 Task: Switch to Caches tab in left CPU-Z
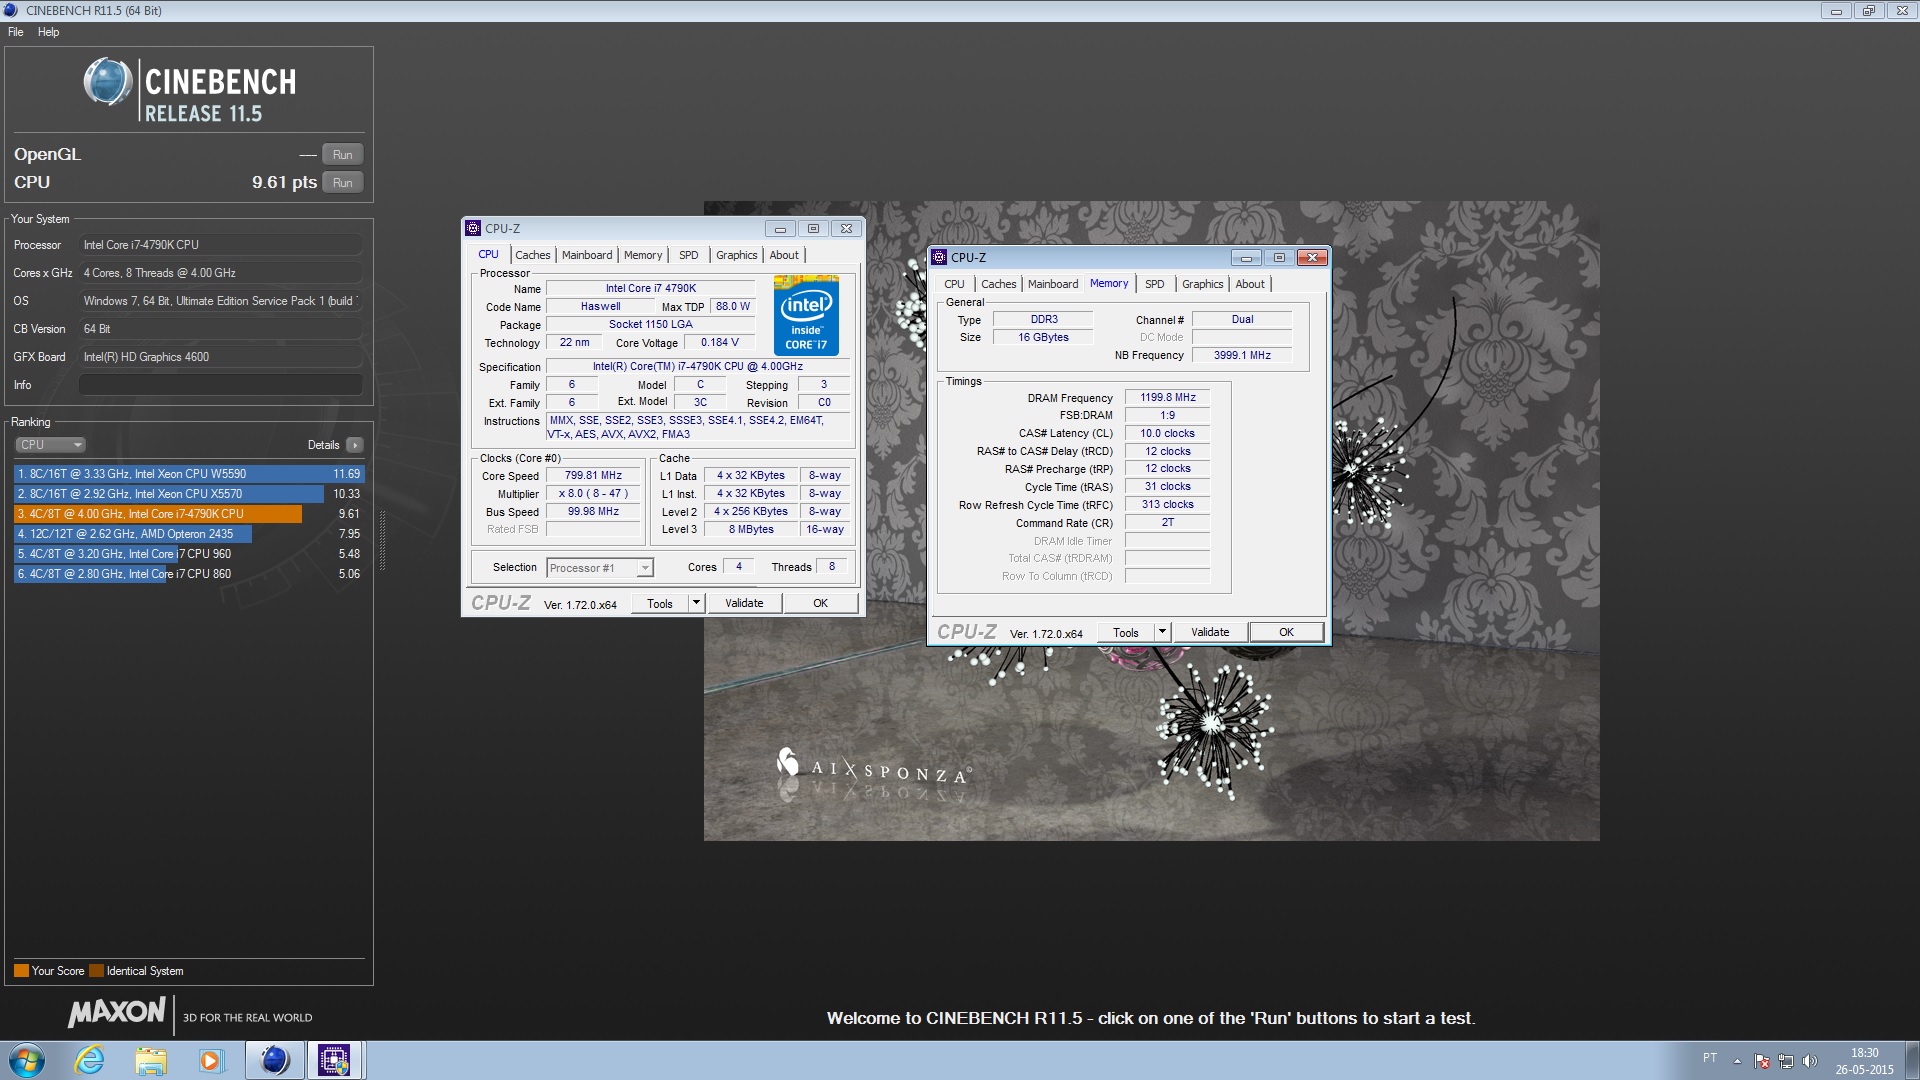(532, 255)
